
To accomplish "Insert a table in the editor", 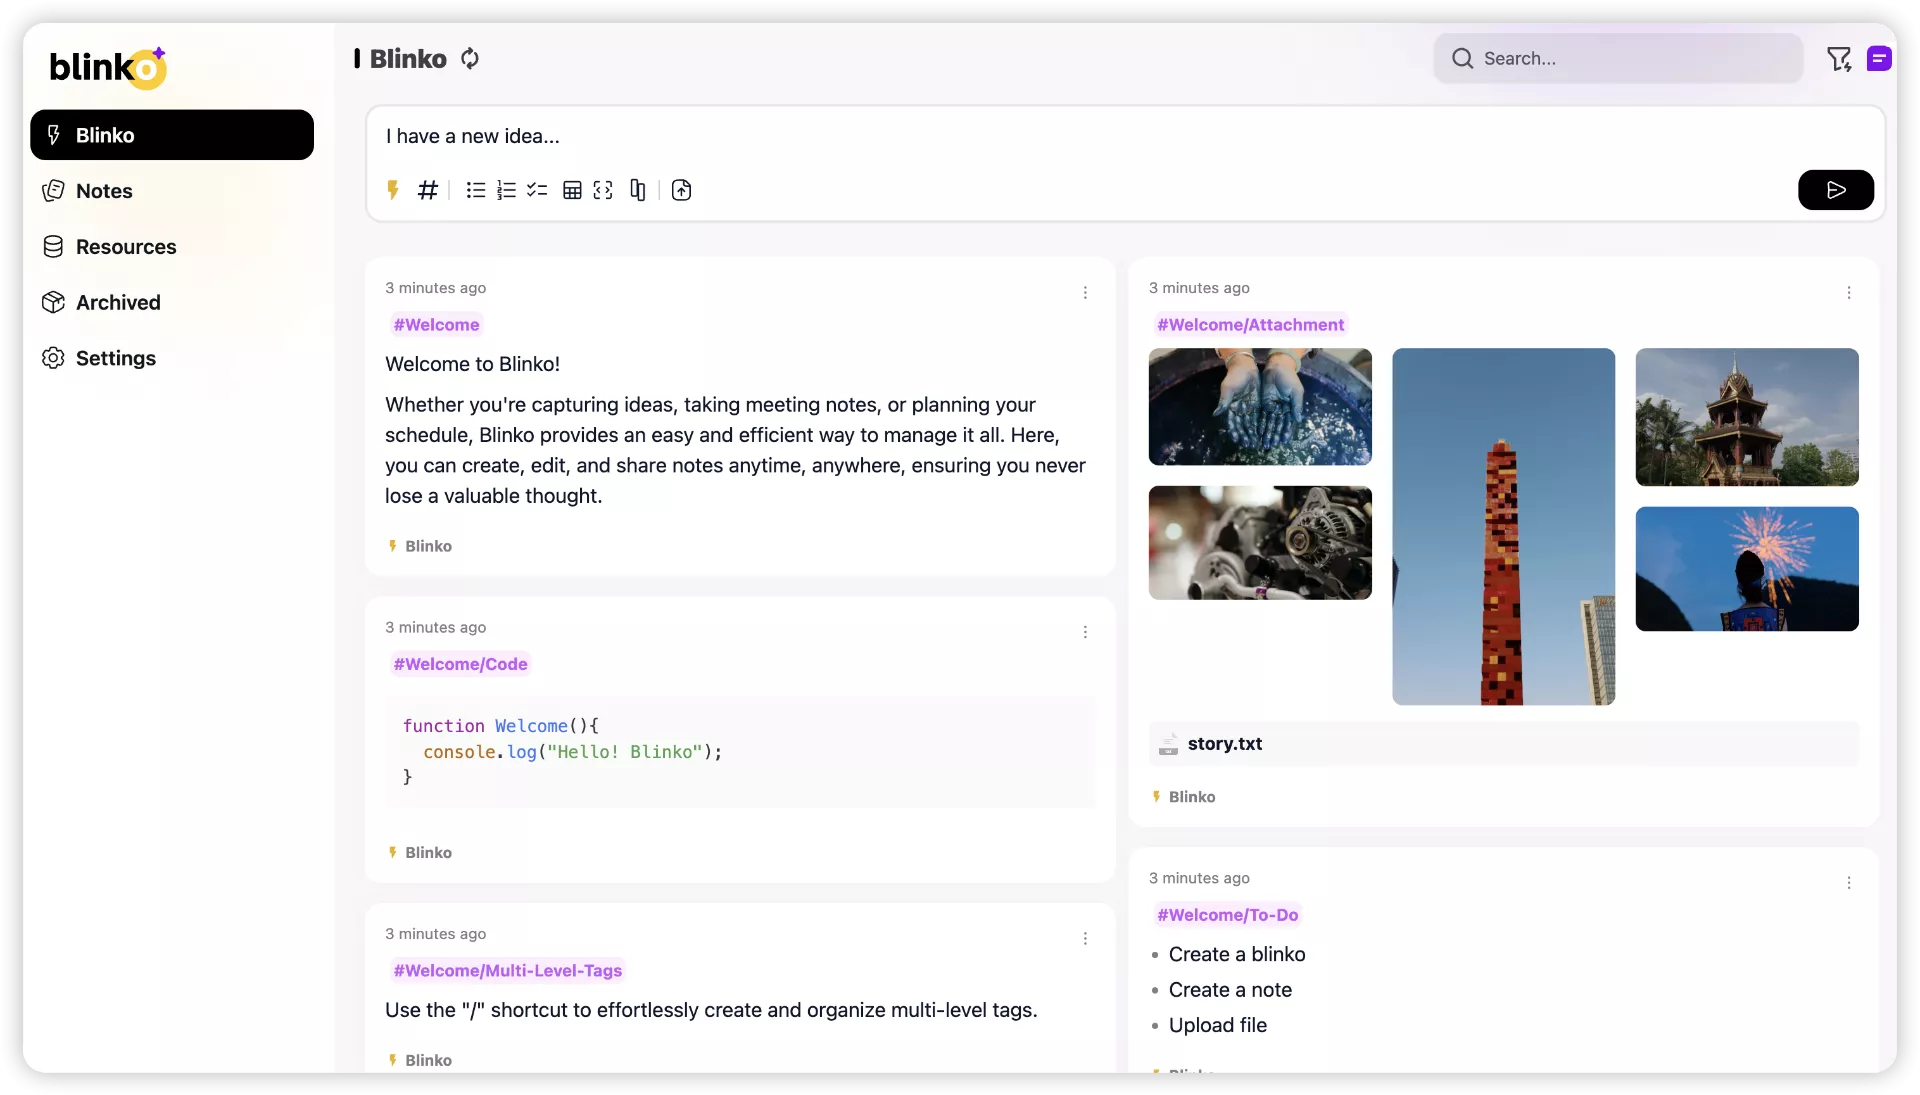I will pos(572,190).
